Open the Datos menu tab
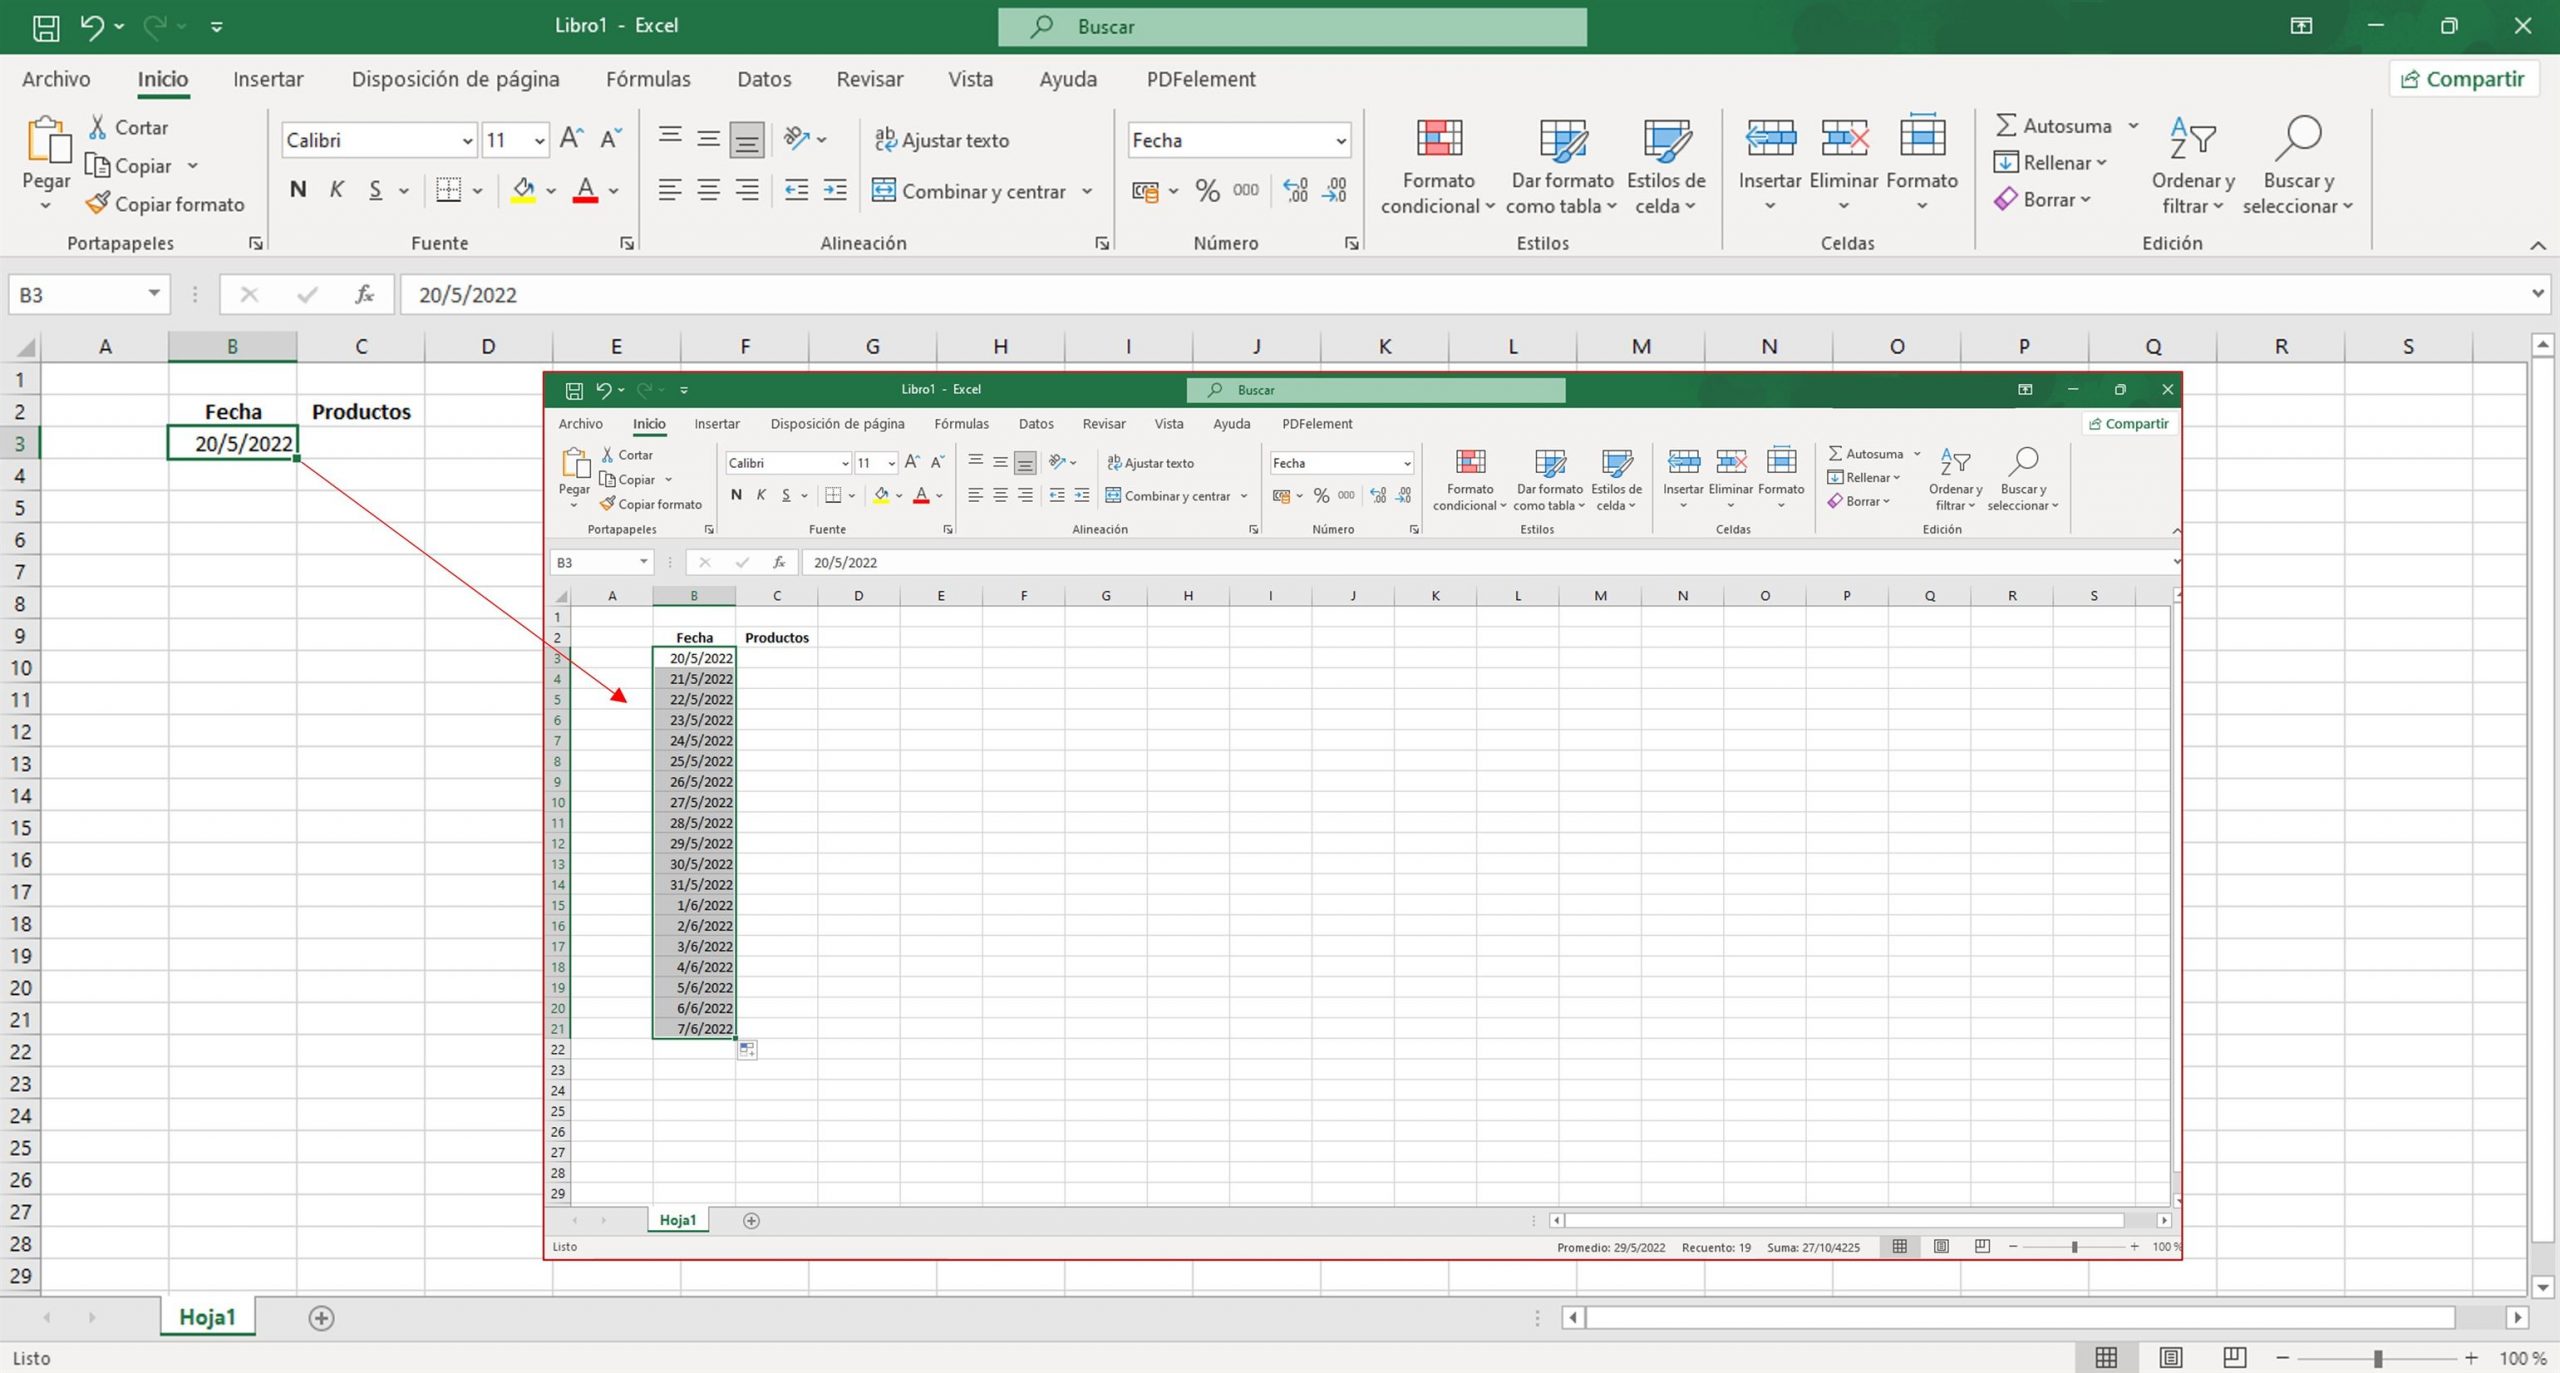The image size is (2560, 1373). click(x=764, y=79)
